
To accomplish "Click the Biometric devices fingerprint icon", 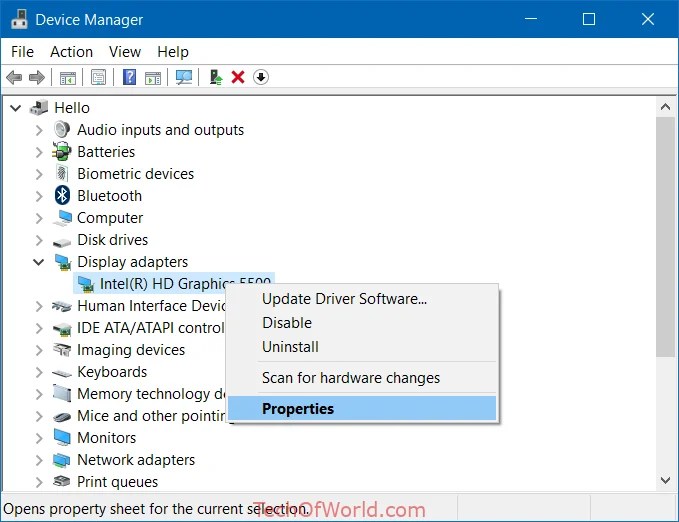I will (62, 174).
